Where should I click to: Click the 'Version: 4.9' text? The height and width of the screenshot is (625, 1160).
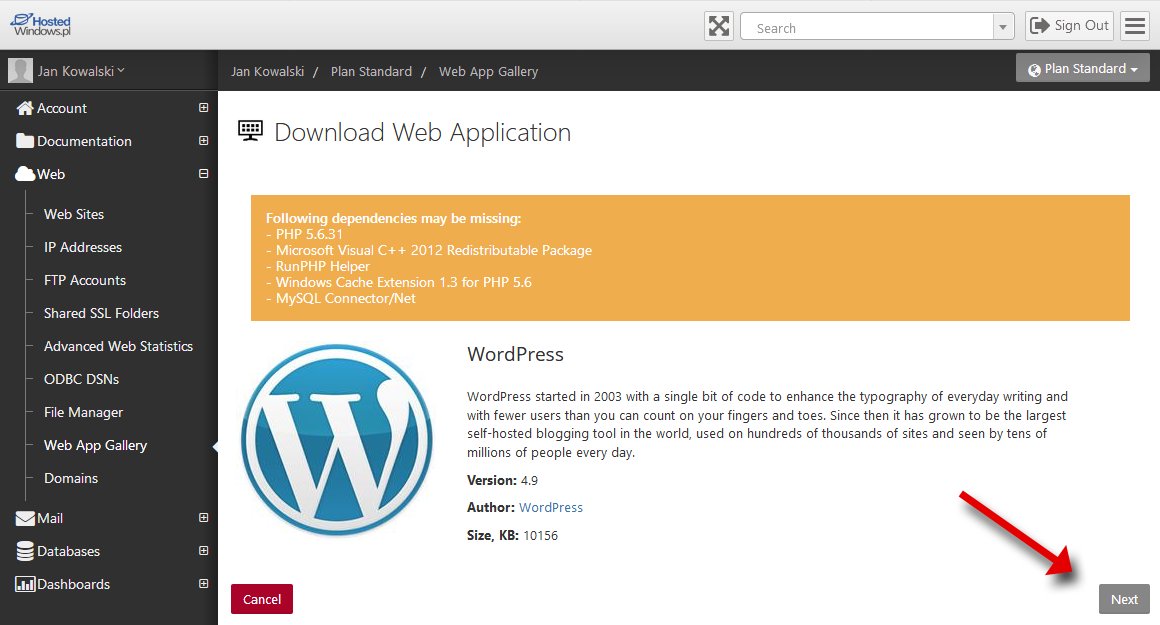click(x=502, y=481)
